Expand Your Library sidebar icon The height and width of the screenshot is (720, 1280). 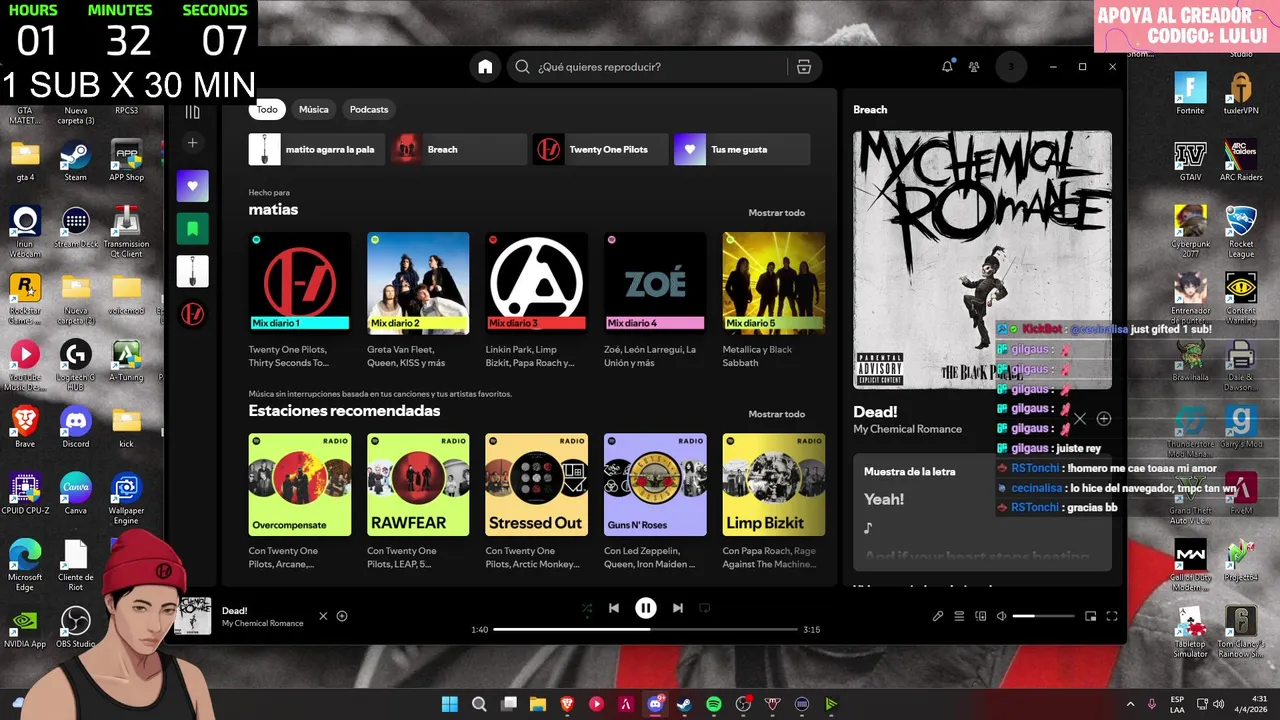pyautogui.click(x=193, y=111)
